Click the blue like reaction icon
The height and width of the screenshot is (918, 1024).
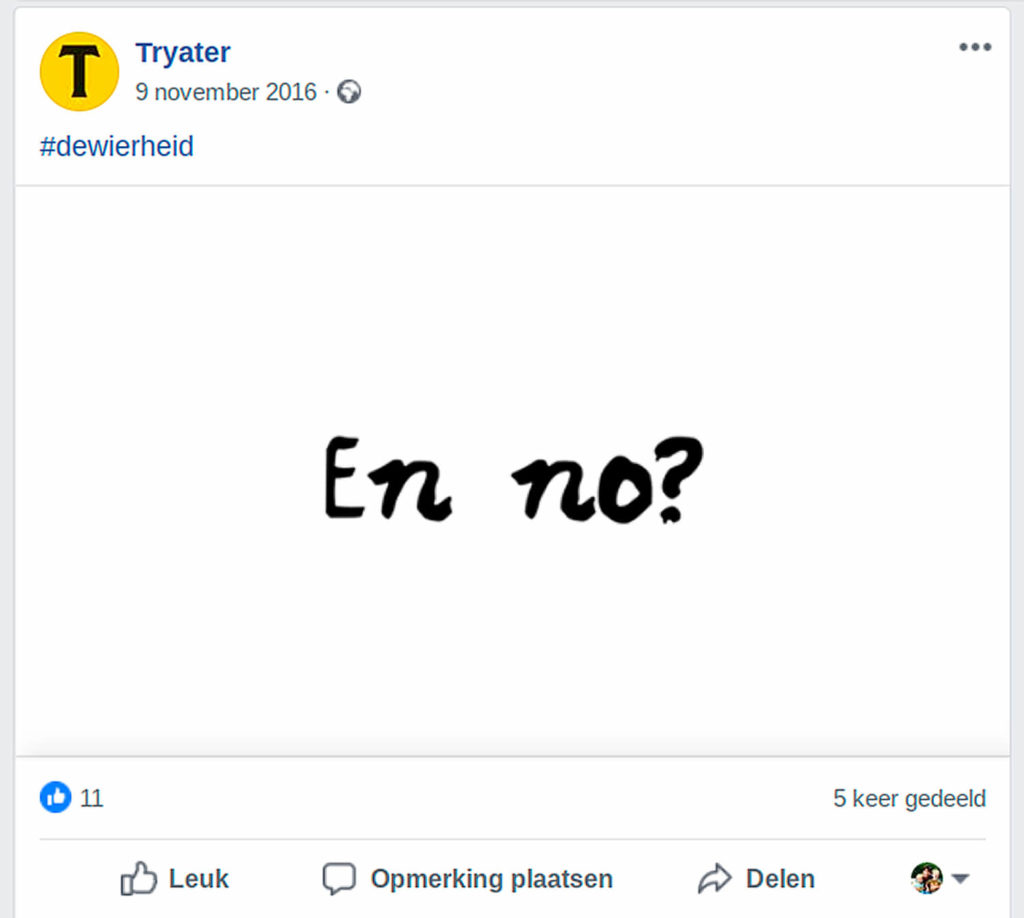(x=55, y=797)
